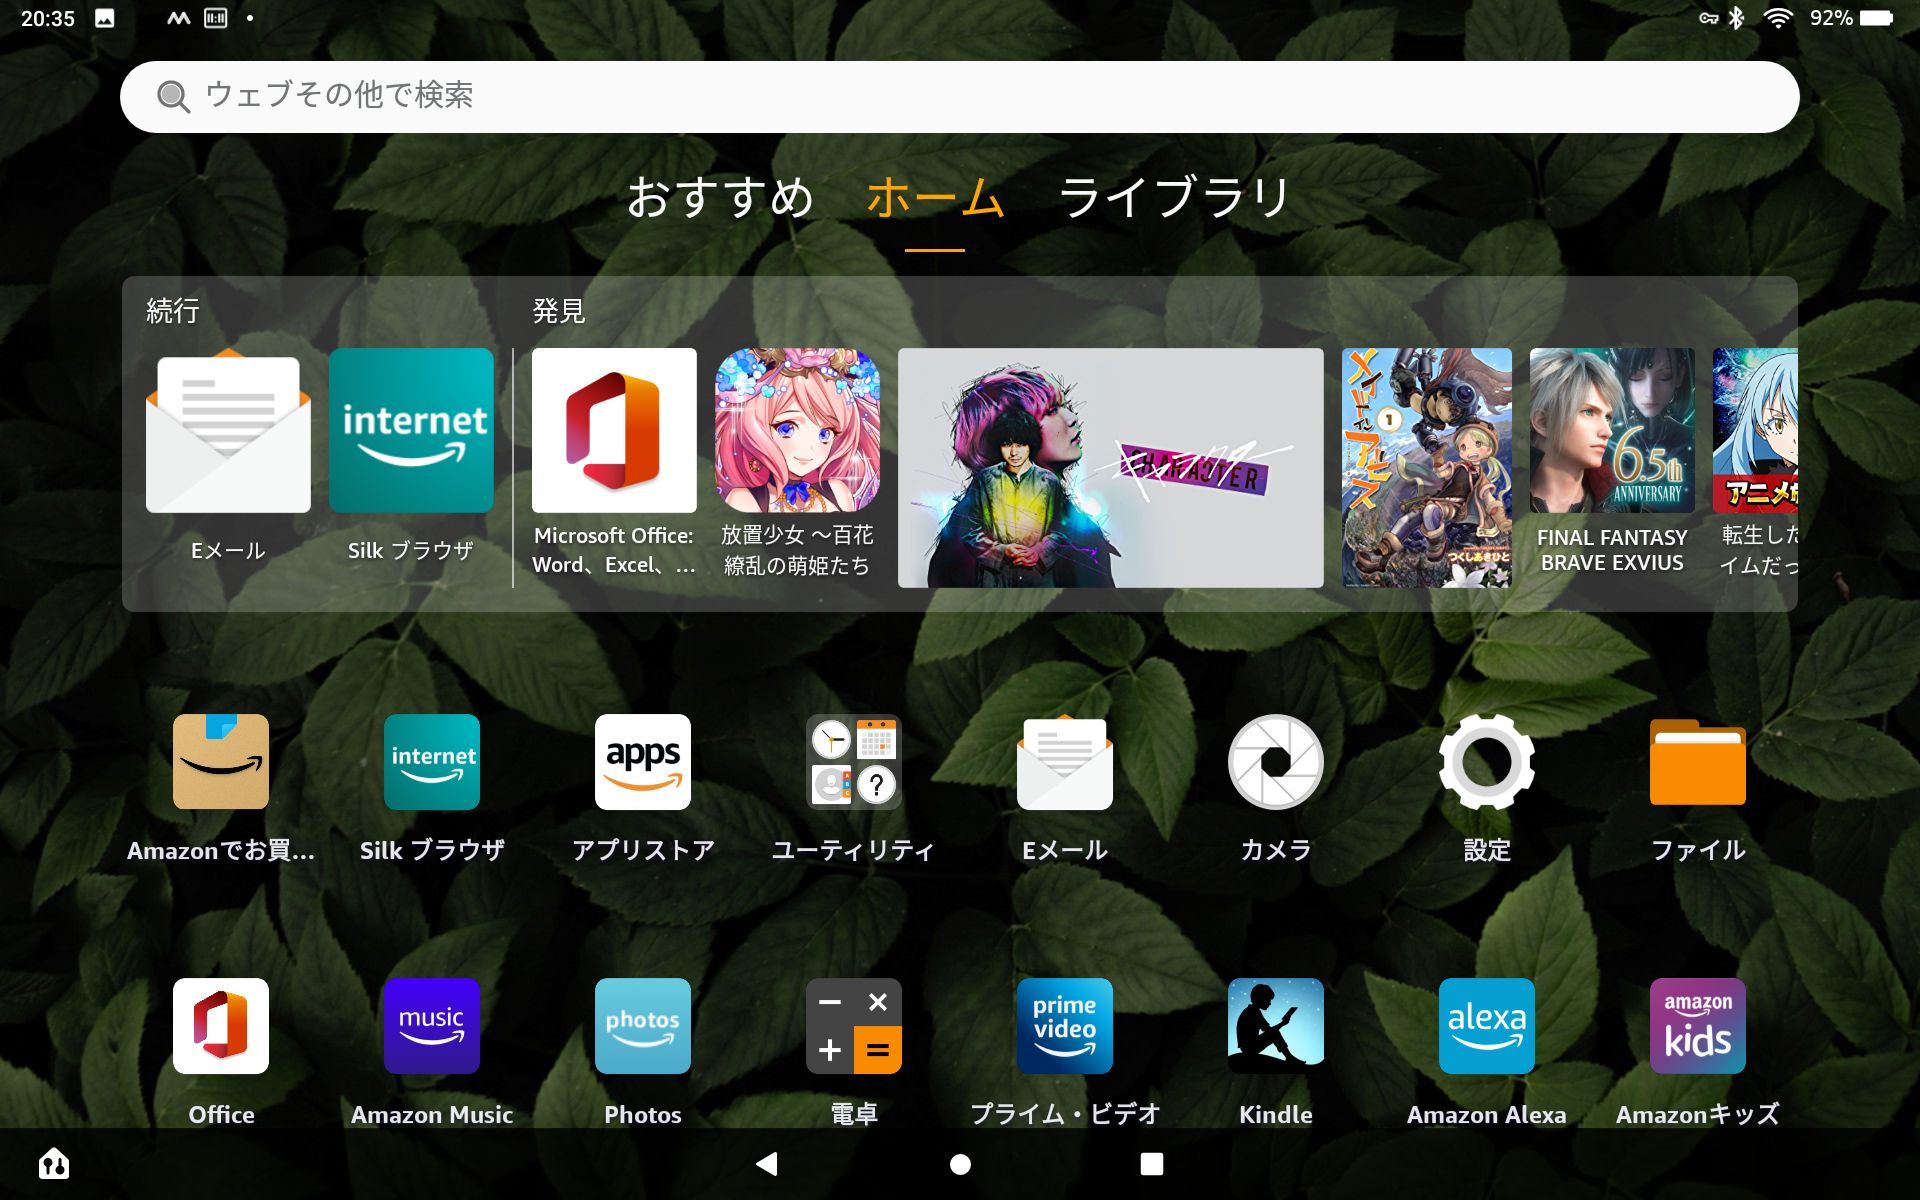
Task: Switch to the おすすめ tab
Action: [x=720, y=197]
